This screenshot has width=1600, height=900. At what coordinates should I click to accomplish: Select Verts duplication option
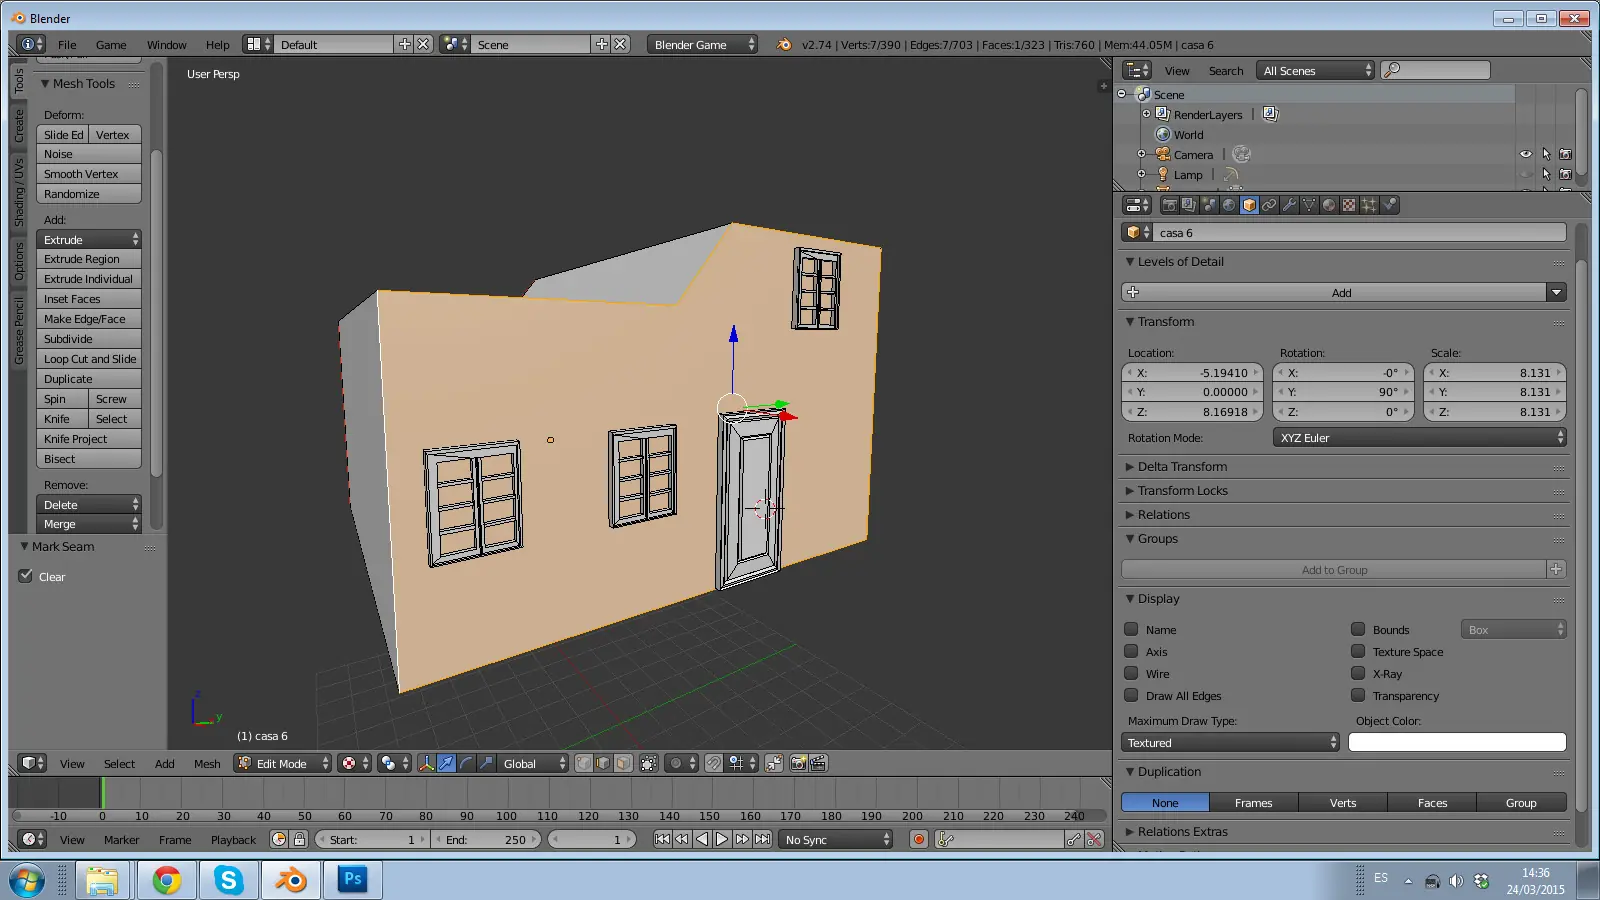click(x=1343, y=802)
